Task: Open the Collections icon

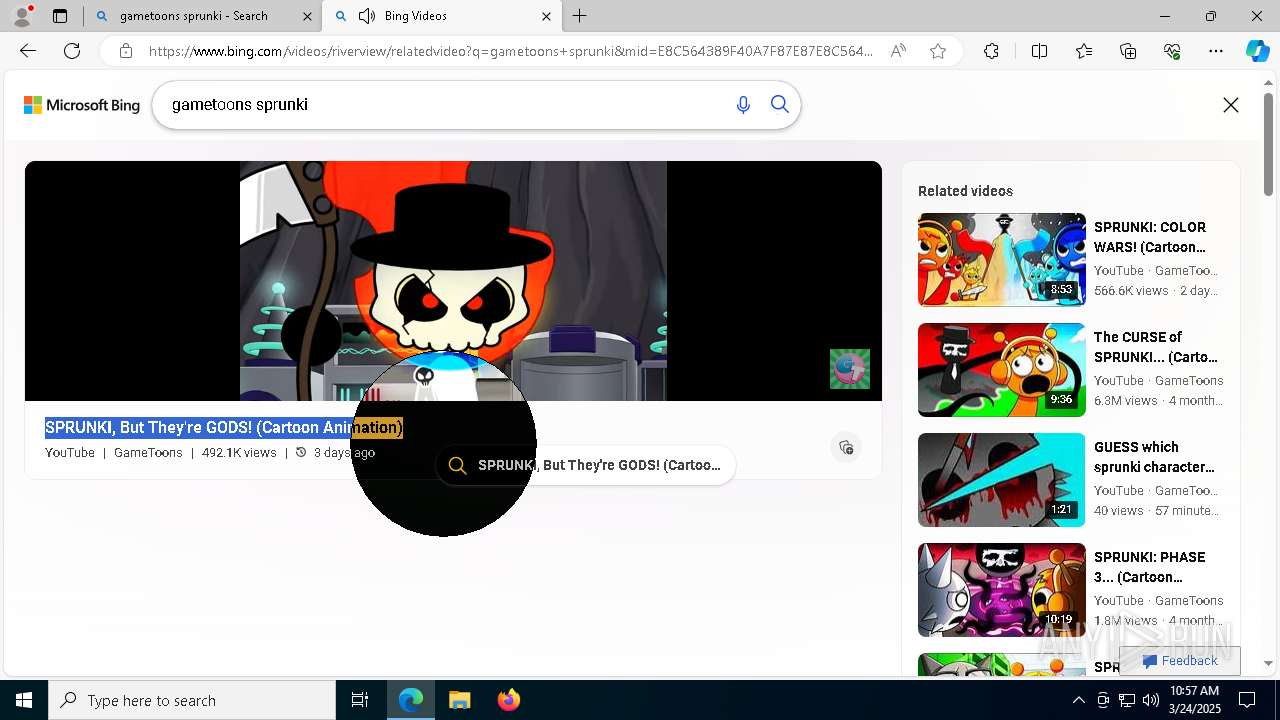Action: (1128, 51)
